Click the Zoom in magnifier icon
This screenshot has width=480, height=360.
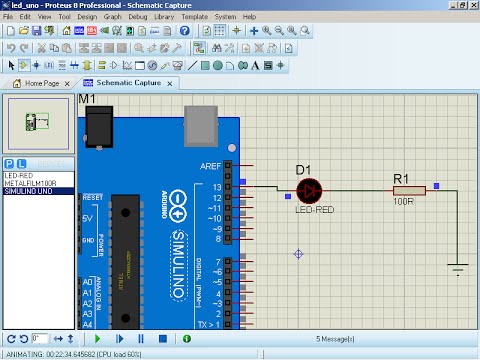(x=266, y=31)
